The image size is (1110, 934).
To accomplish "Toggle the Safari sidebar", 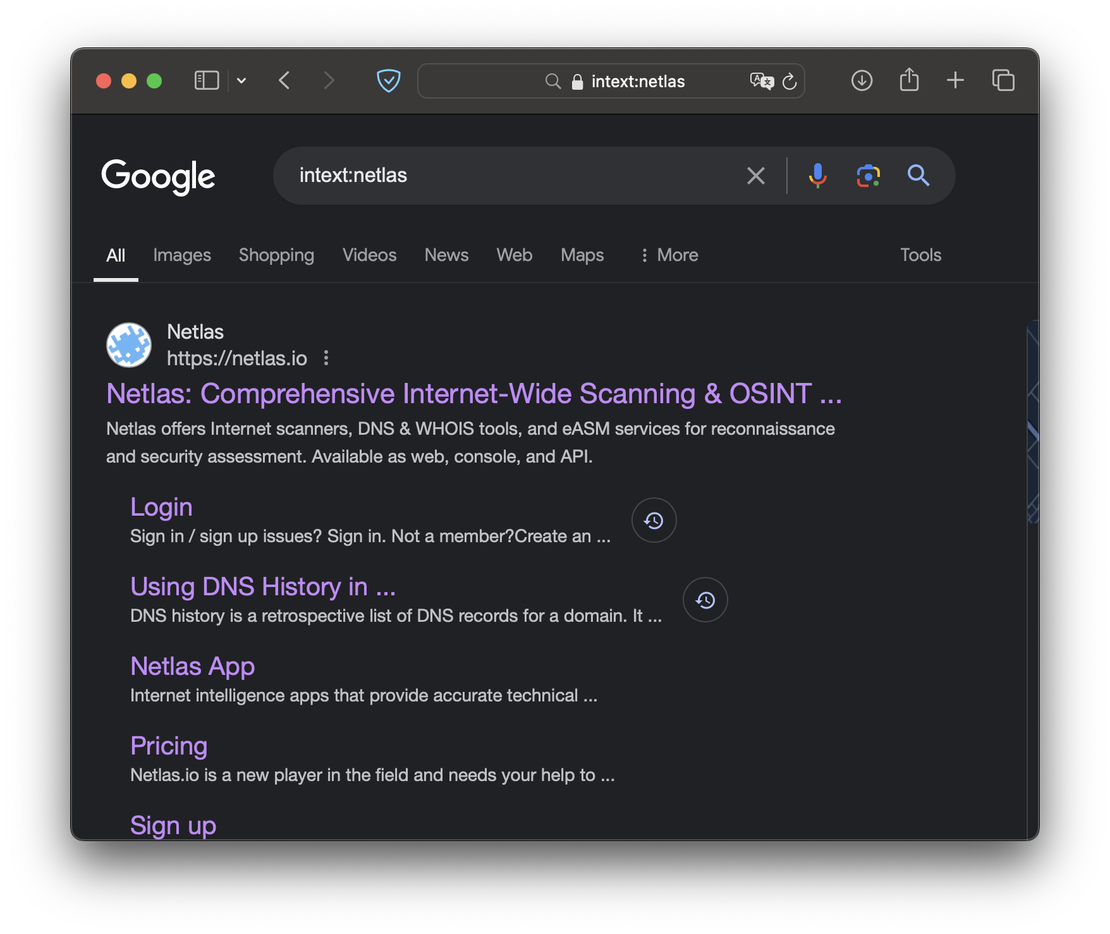I will coord(206,80).
